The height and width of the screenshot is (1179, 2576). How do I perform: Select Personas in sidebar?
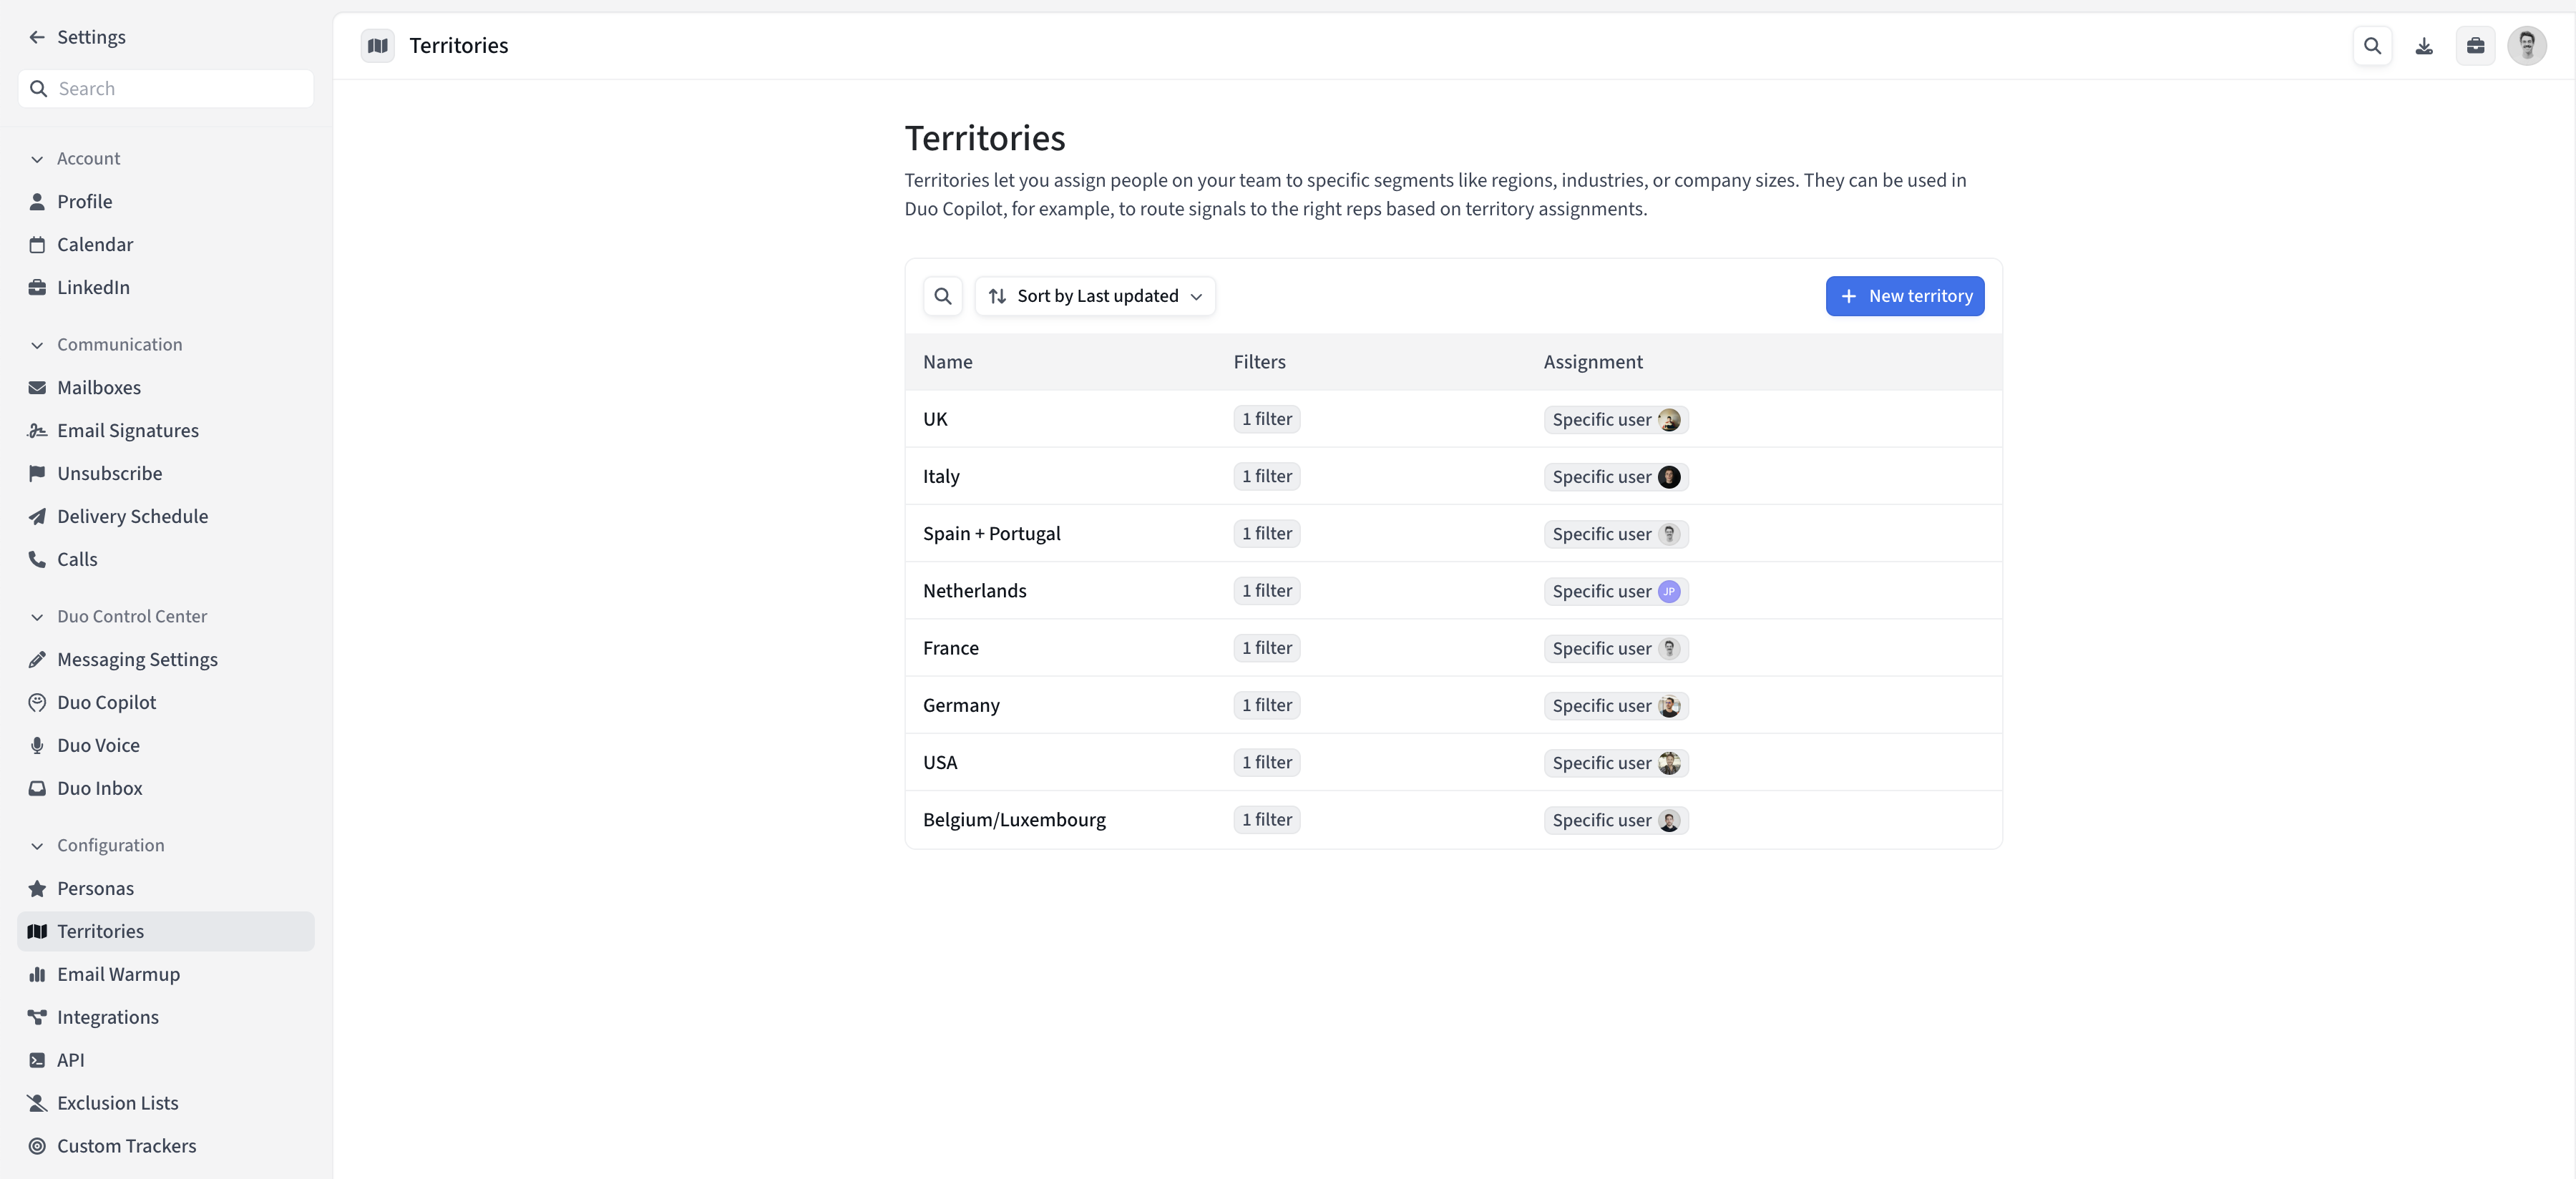pos(95,888)
